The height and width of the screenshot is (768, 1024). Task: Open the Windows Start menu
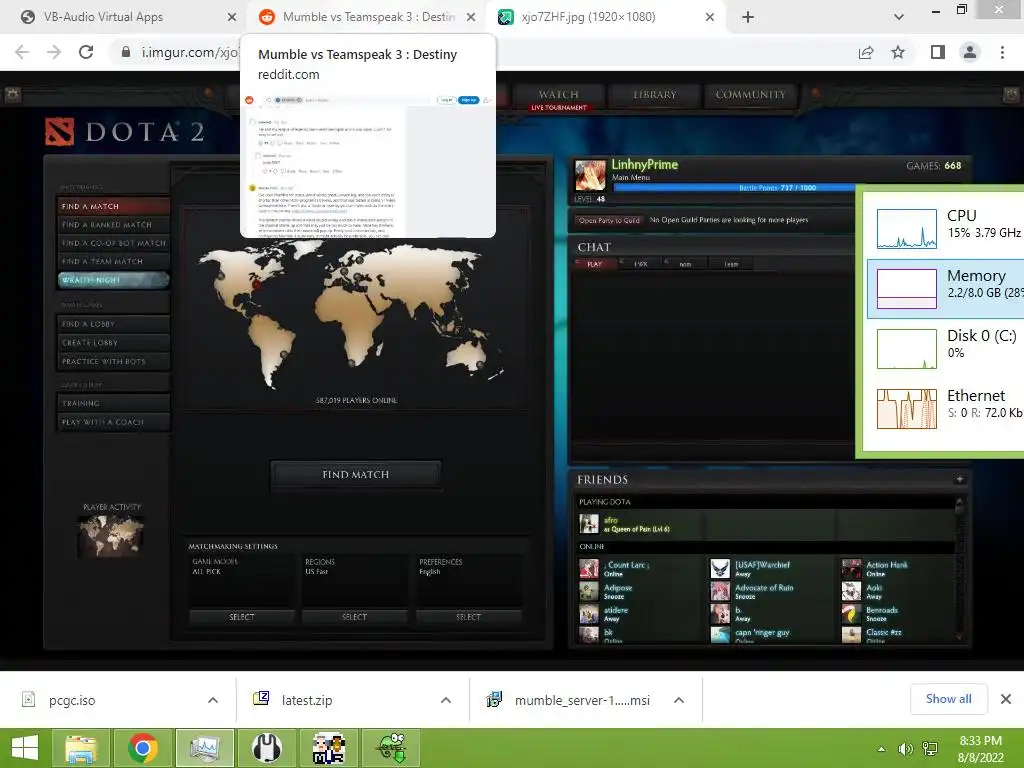point(25,748)
